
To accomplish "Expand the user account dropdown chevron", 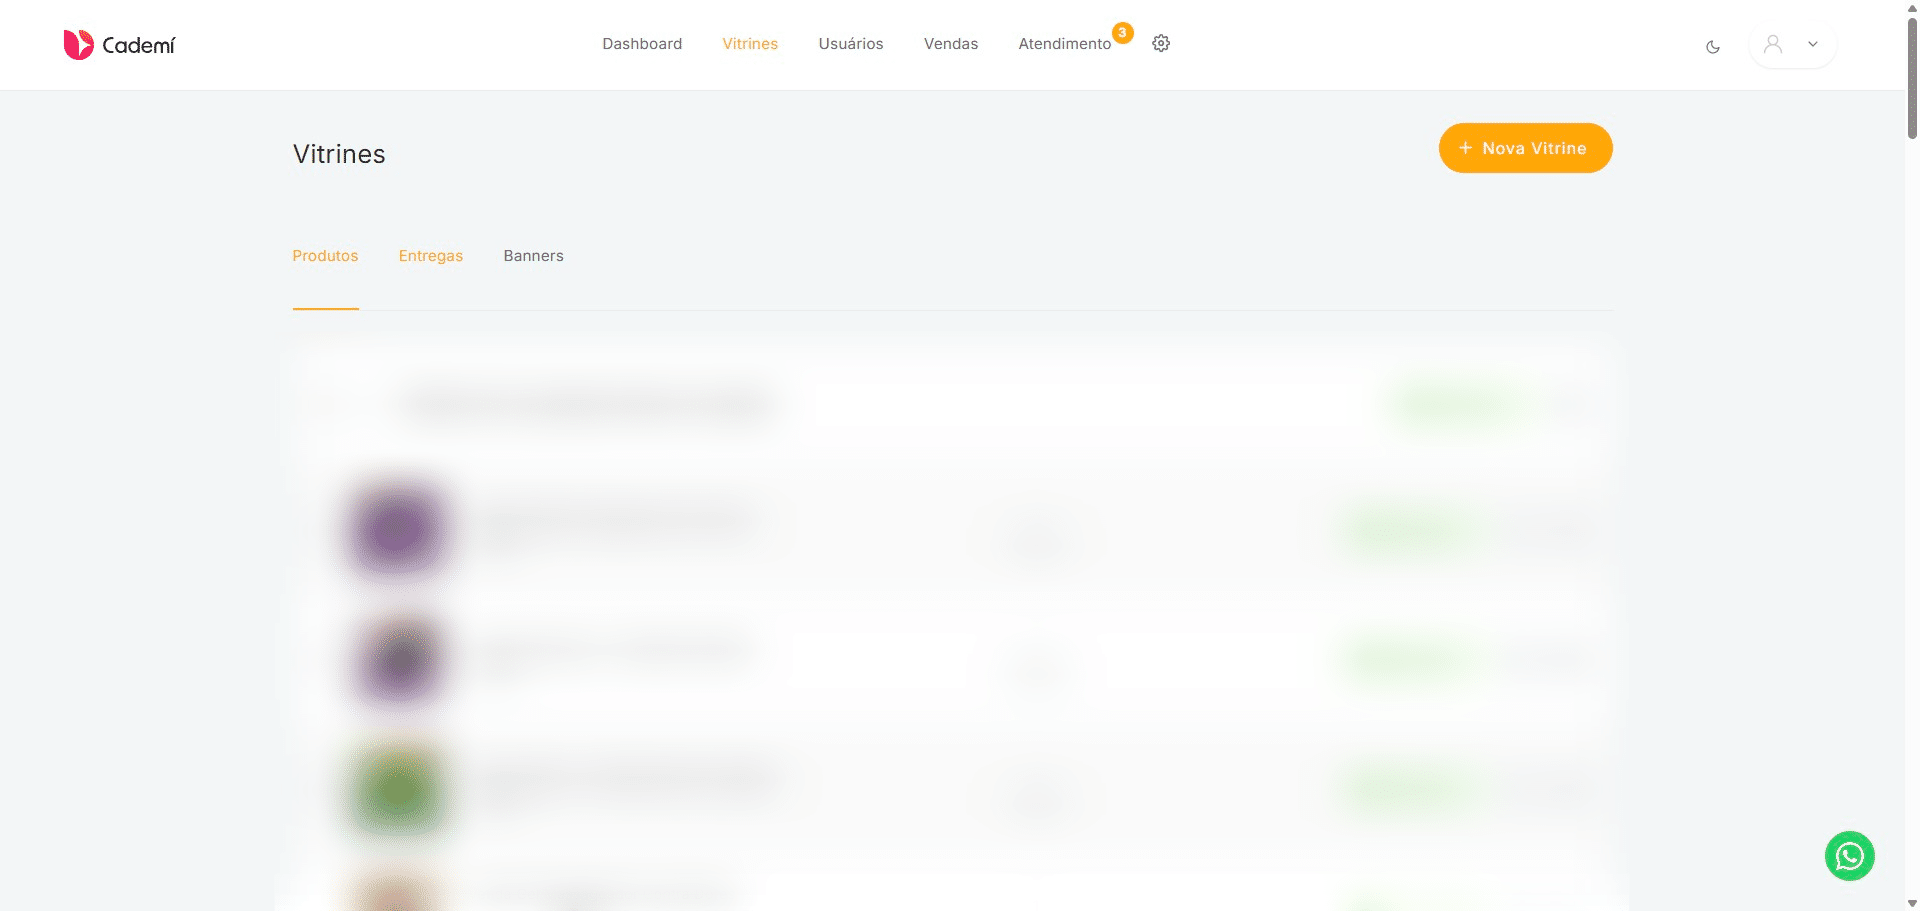I will (x=1813, y=44).
